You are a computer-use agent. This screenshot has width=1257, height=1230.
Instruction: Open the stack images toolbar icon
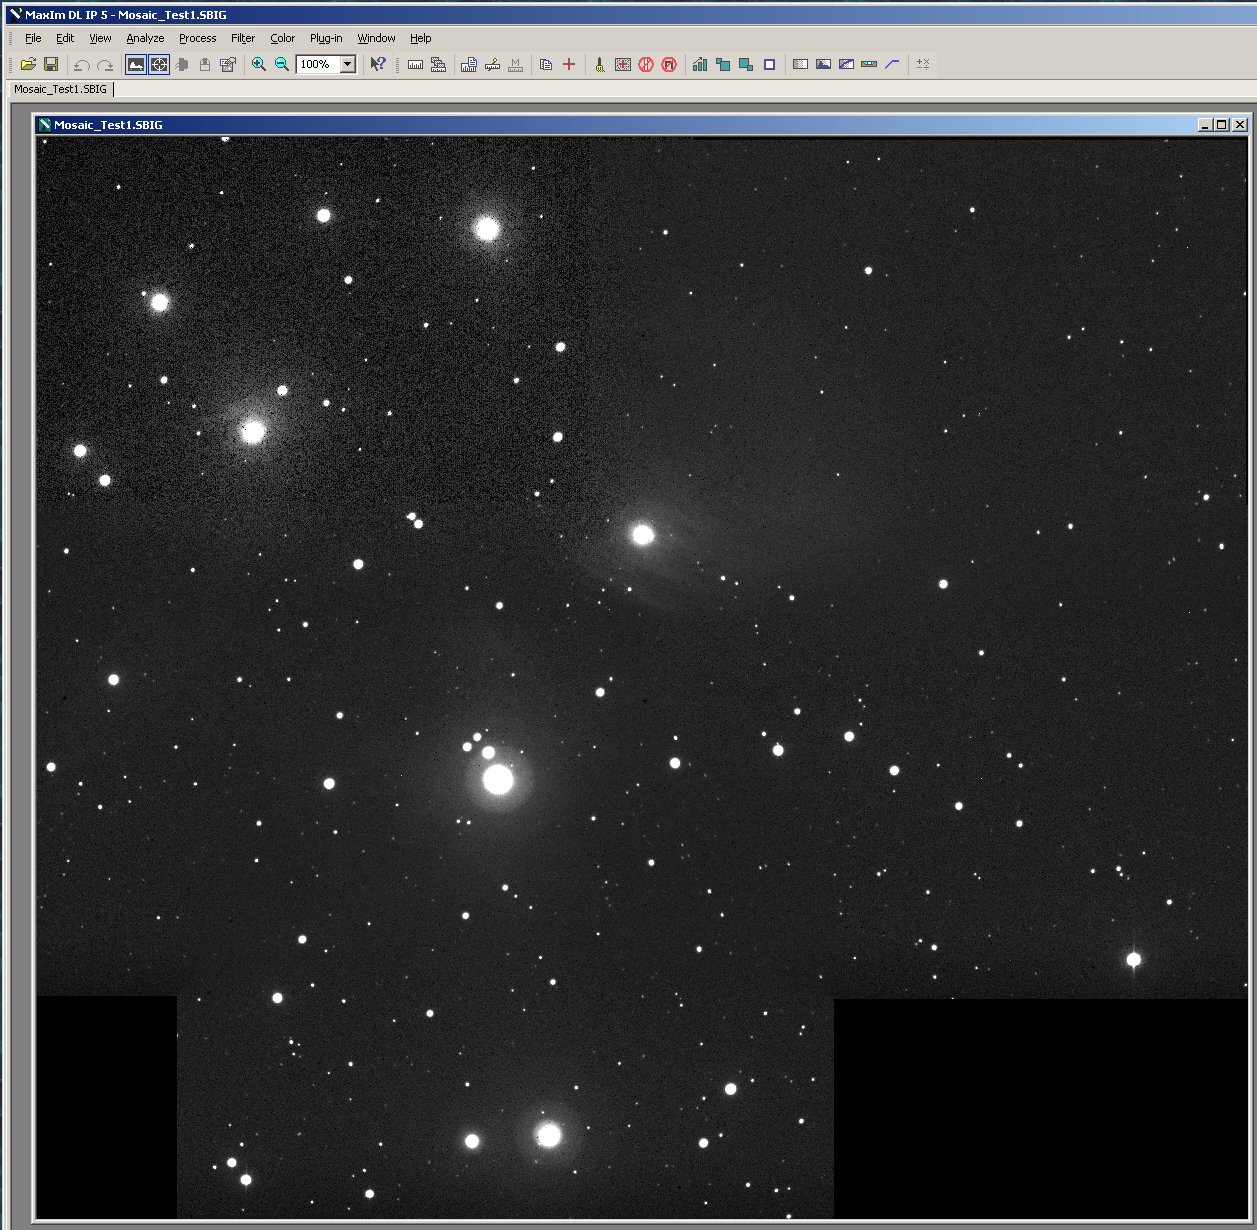(438, 64)
